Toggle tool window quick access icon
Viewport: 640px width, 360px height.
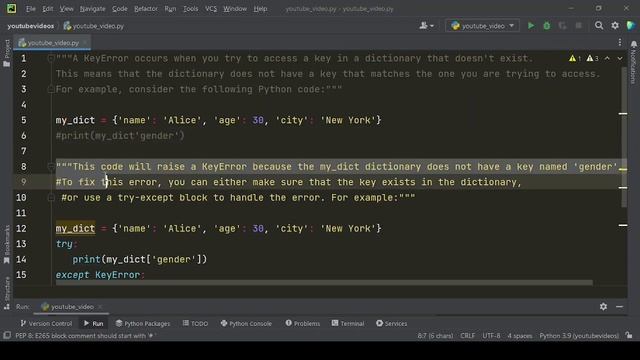click(7, 336)
